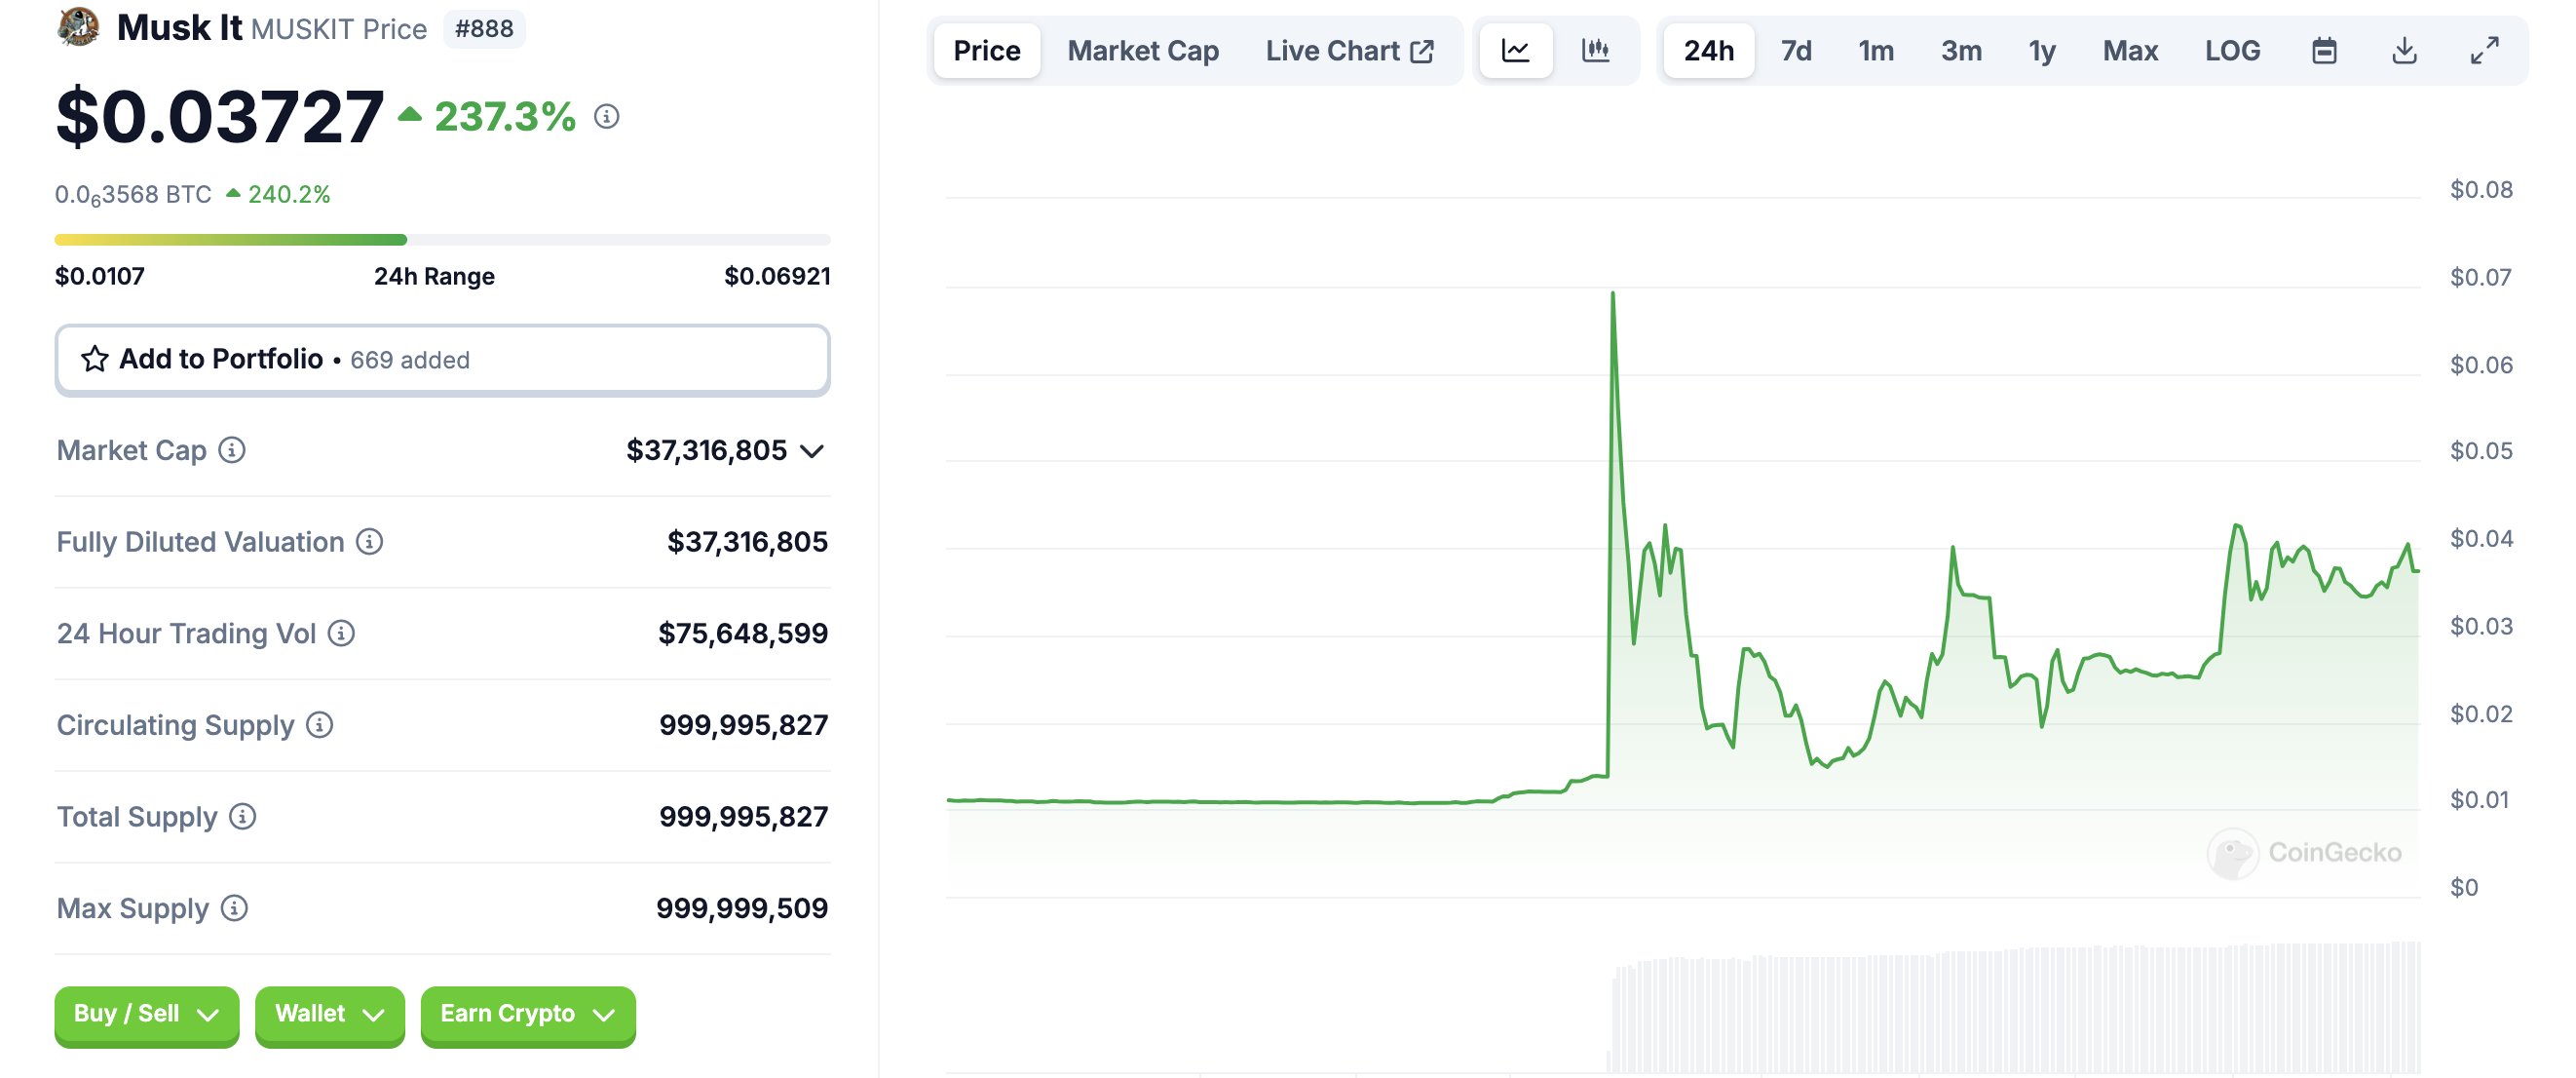Click info icon next to Max Supply
The height and width of the screenshot is (1078, 2576).
tap(234, 908)
